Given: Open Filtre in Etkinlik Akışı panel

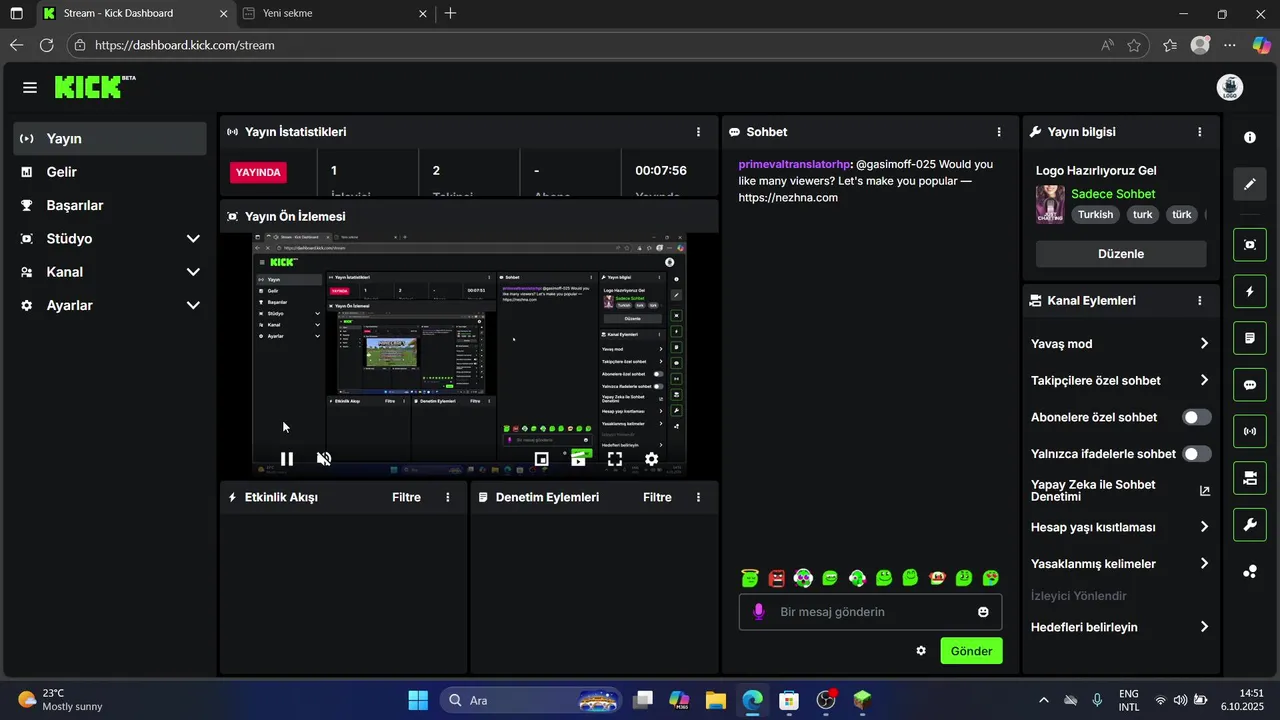Looking at the screenshot, I should [x=406, y=497].
